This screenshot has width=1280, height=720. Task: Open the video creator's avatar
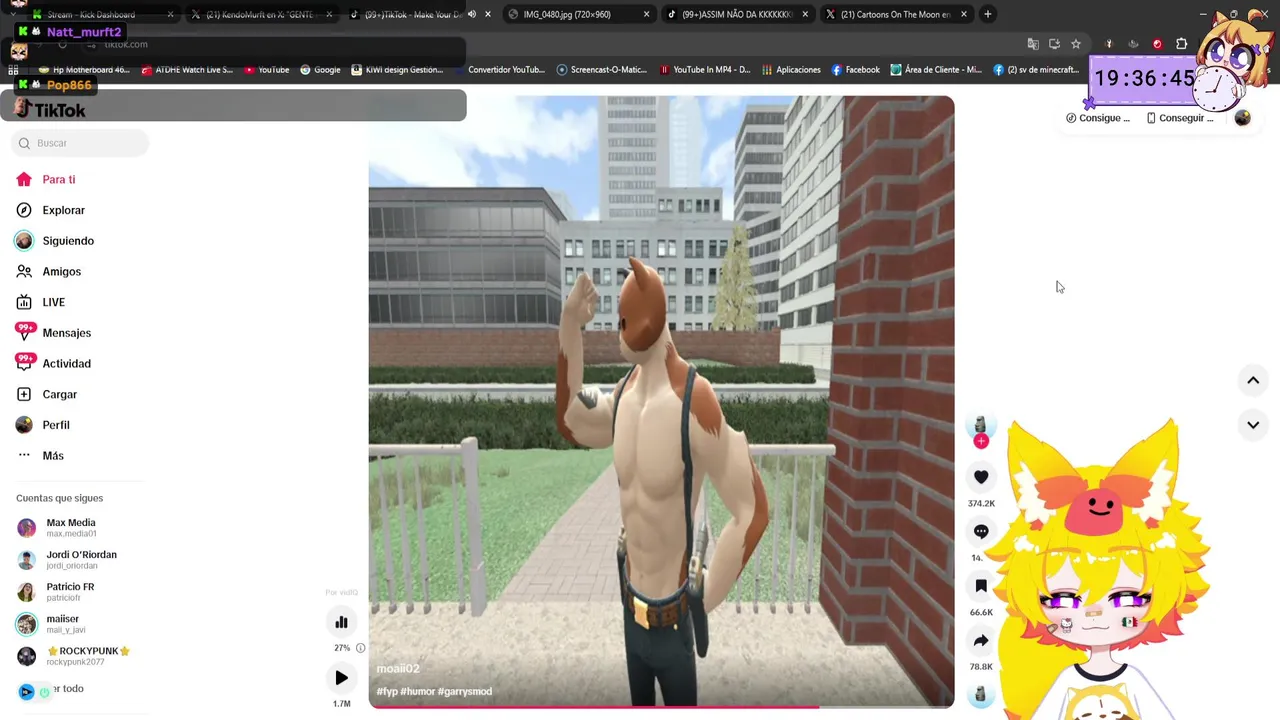coord(981,426)
